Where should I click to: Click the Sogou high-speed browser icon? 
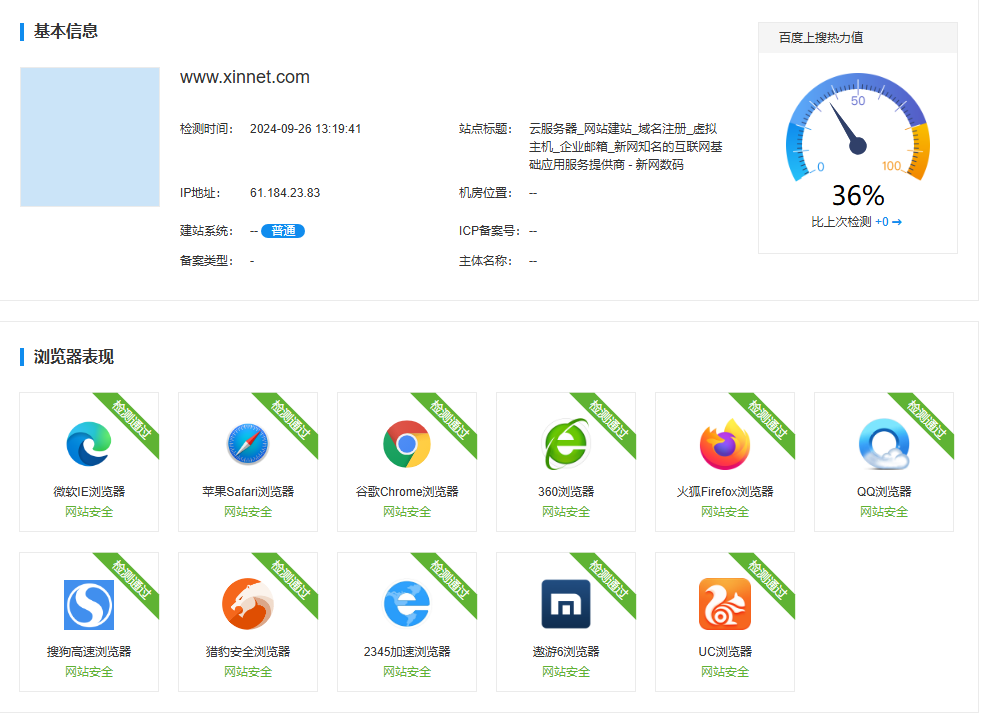(88, 604)
